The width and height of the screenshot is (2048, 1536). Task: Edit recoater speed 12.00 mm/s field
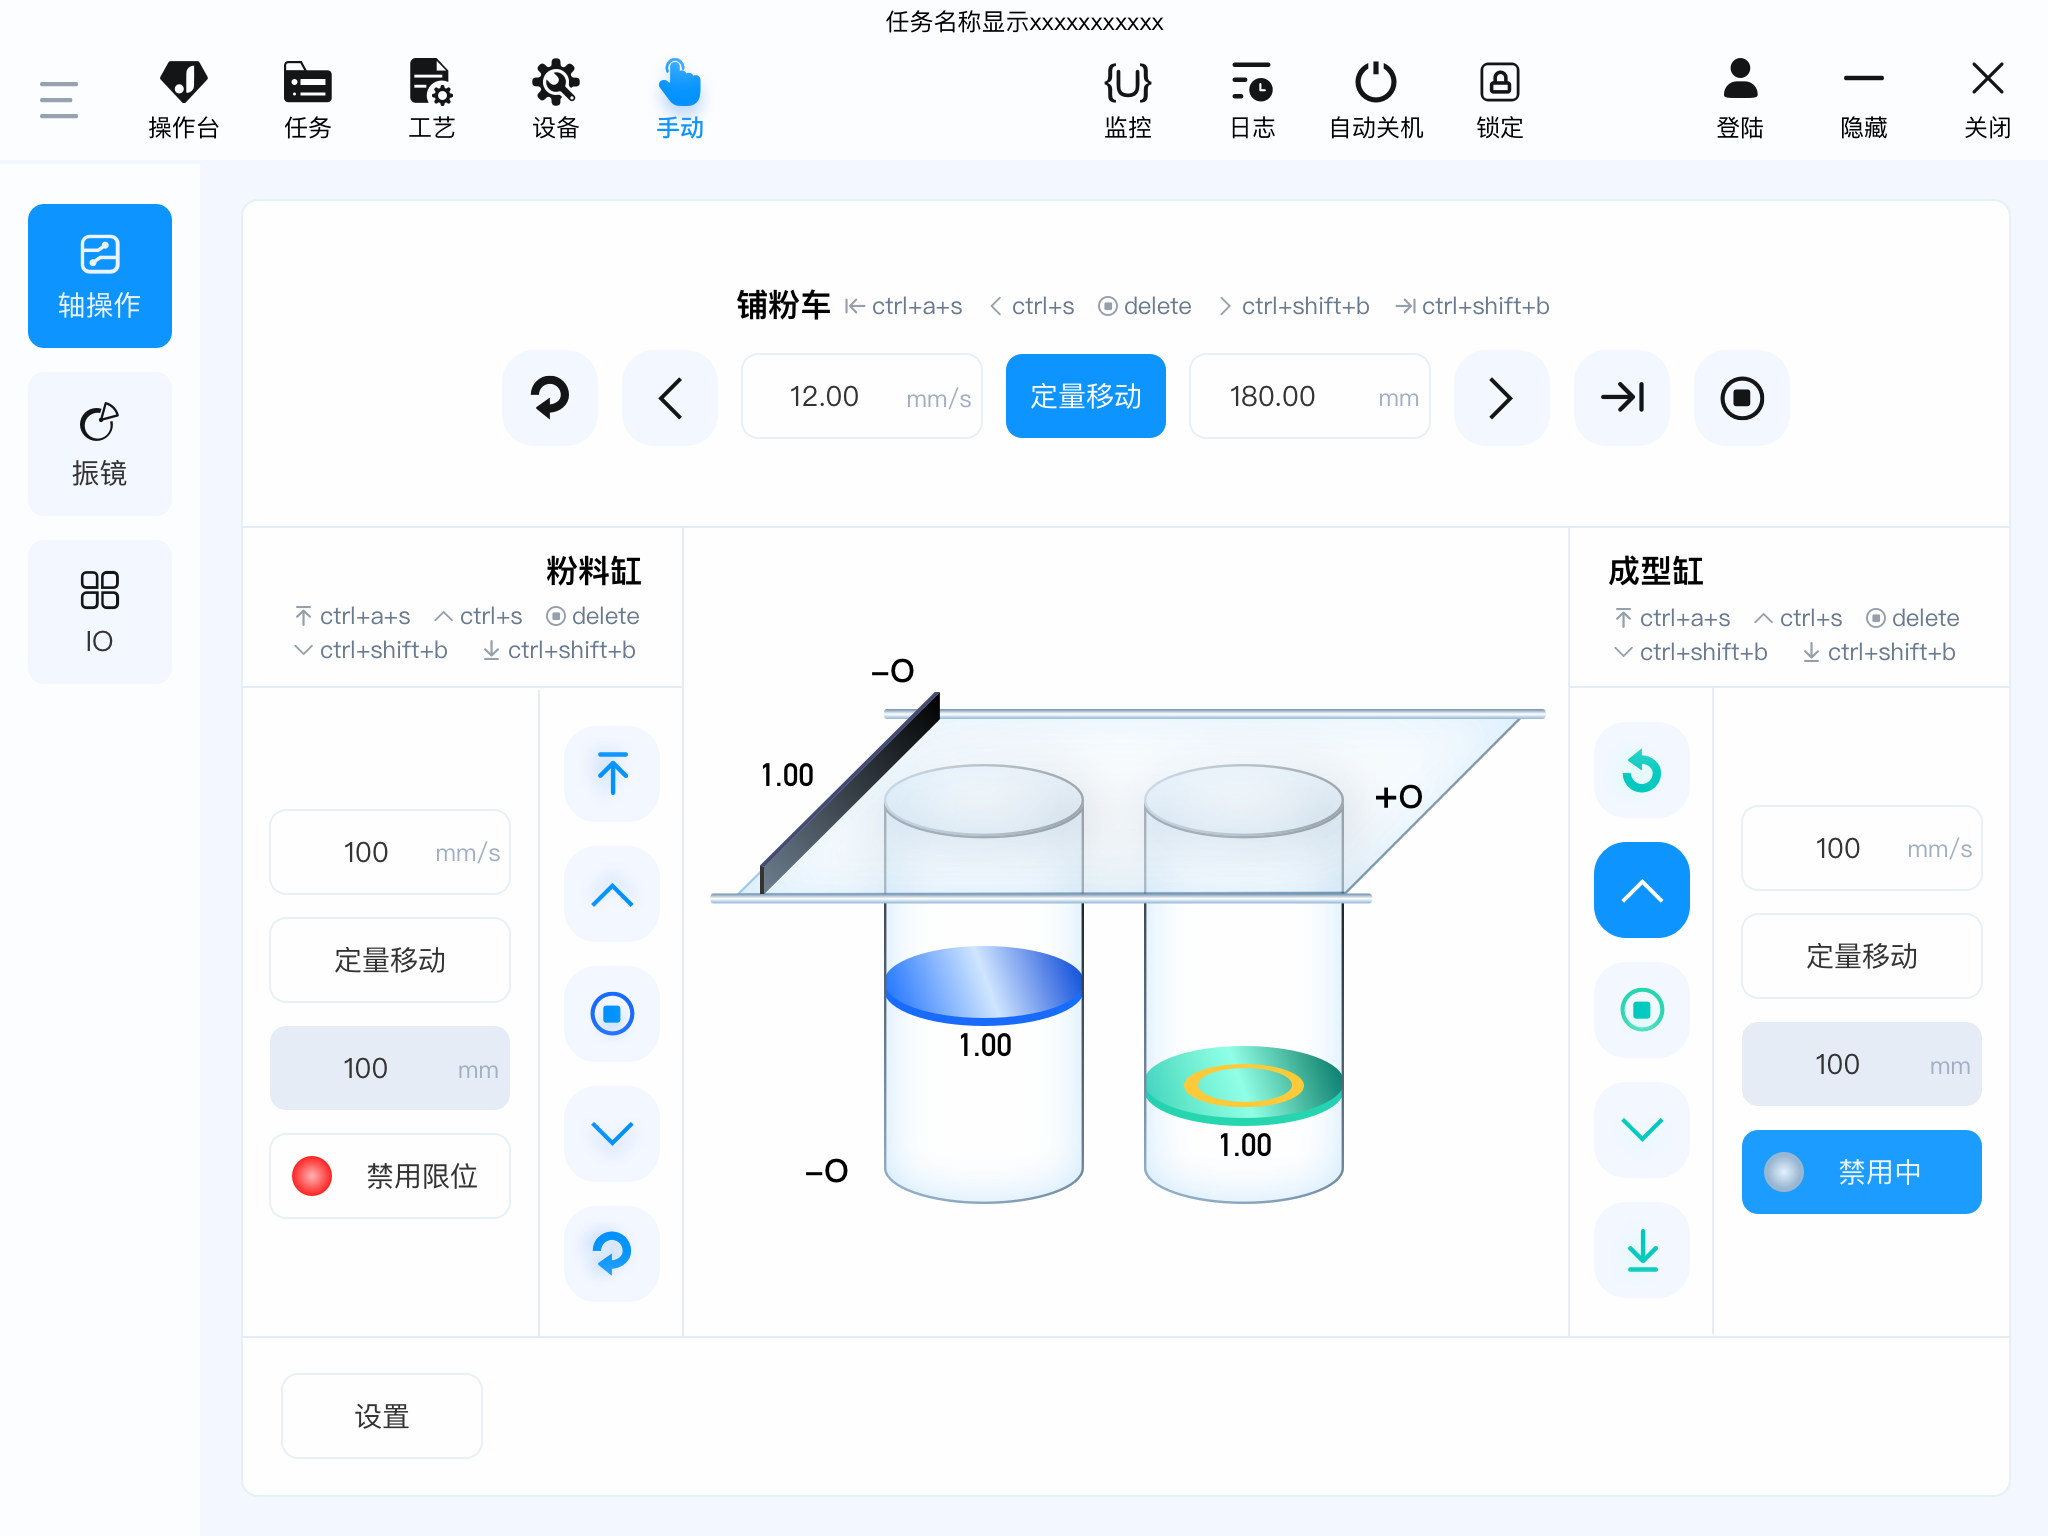(x=862, y=397)
